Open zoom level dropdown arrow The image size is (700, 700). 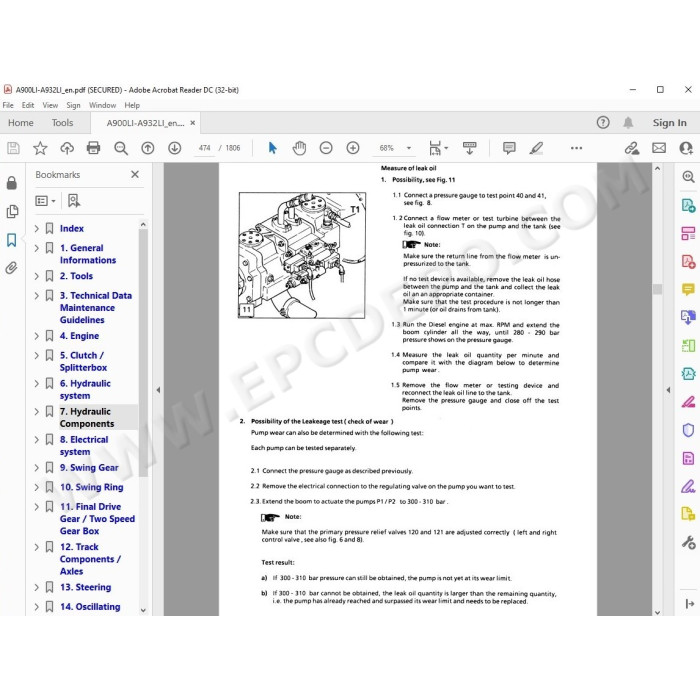coord(408,148)
